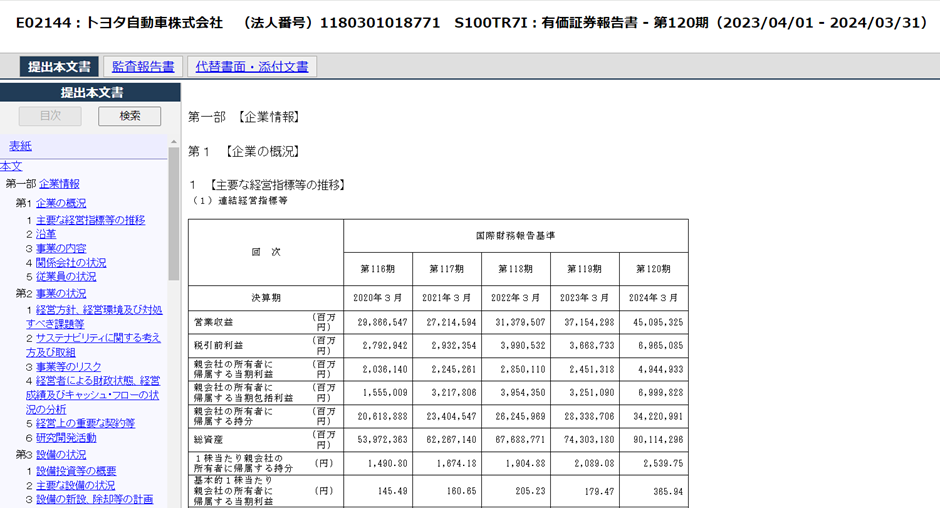The height and width of the screenshot is (508, 940).
Task: Click the 基本的1株当たり当期利益 row label
Action: click(234, 491)
